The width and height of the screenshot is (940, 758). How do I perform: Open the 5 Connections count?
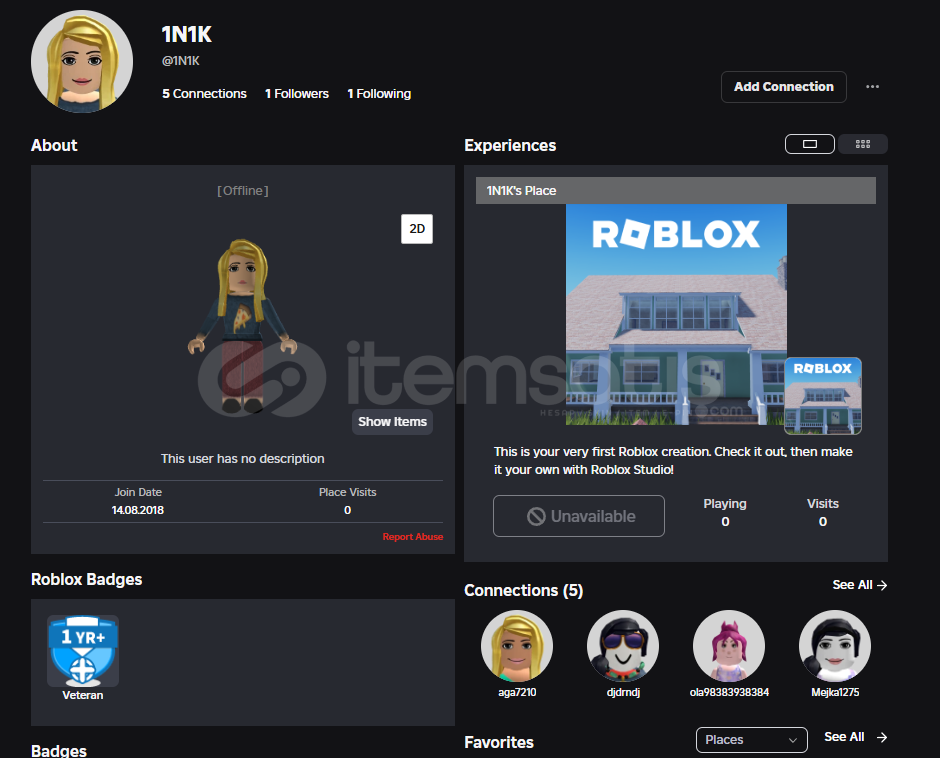[204, 94]
